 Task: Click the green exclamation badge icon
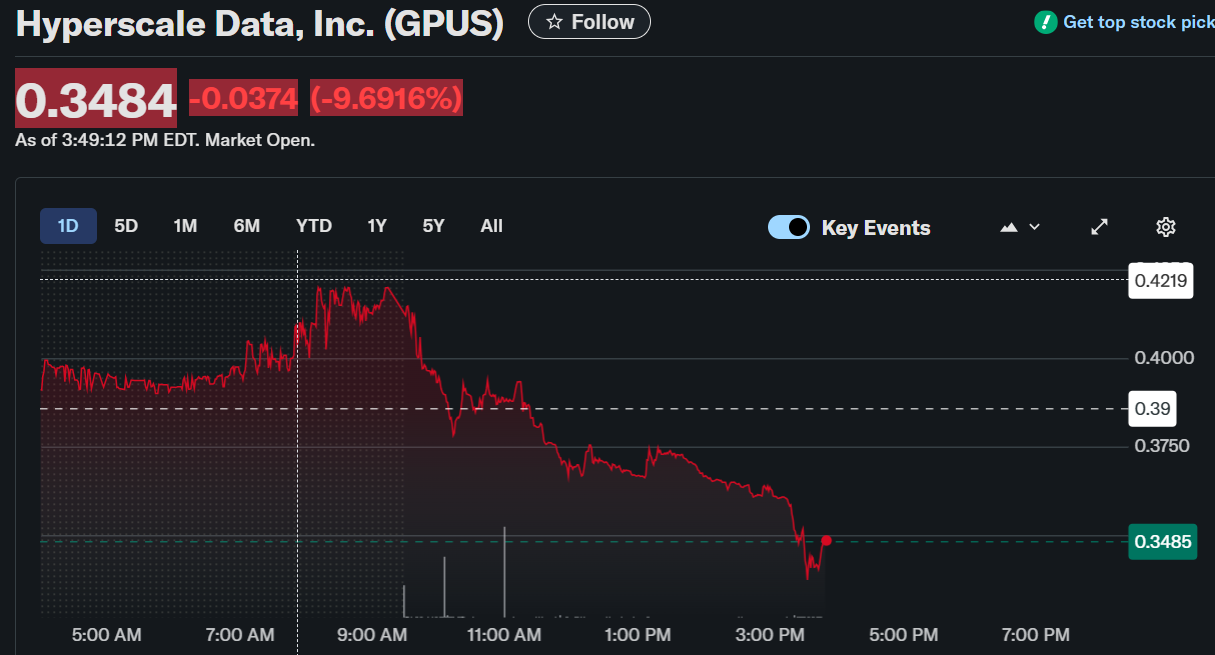(1046, 22)
